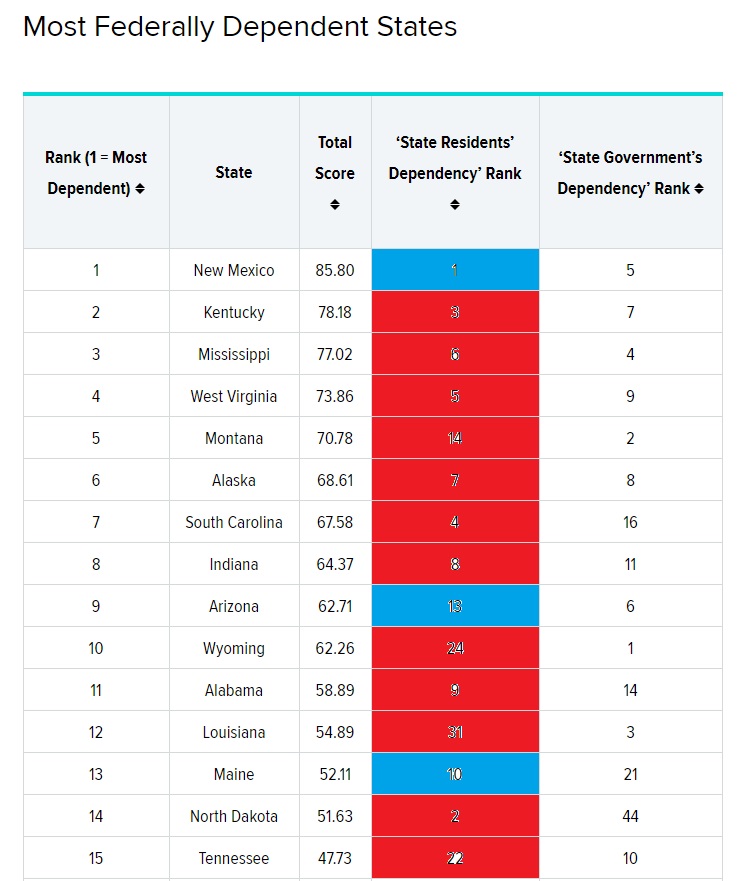738x881 pixels.
Task: Click the Tennessee state name
Action: pyautogui.click(x=234, y=859)
